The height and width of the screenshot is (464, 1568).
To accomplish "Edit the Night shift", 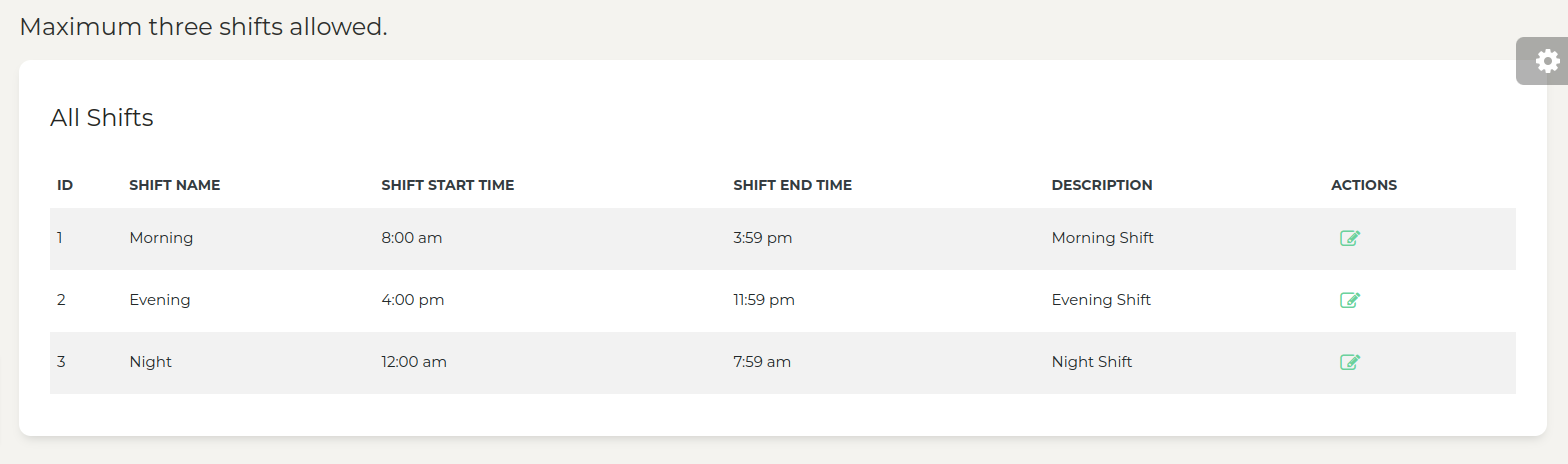I will click(x=1350, y=362).
